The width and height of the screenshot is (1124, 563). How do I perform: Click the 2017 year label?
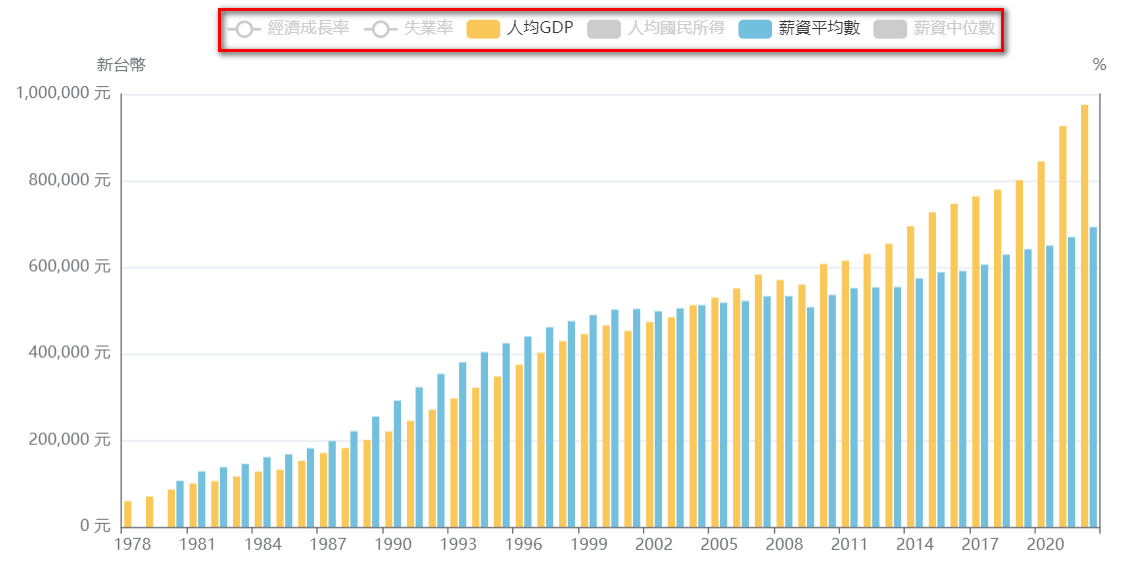coord(980,545)
